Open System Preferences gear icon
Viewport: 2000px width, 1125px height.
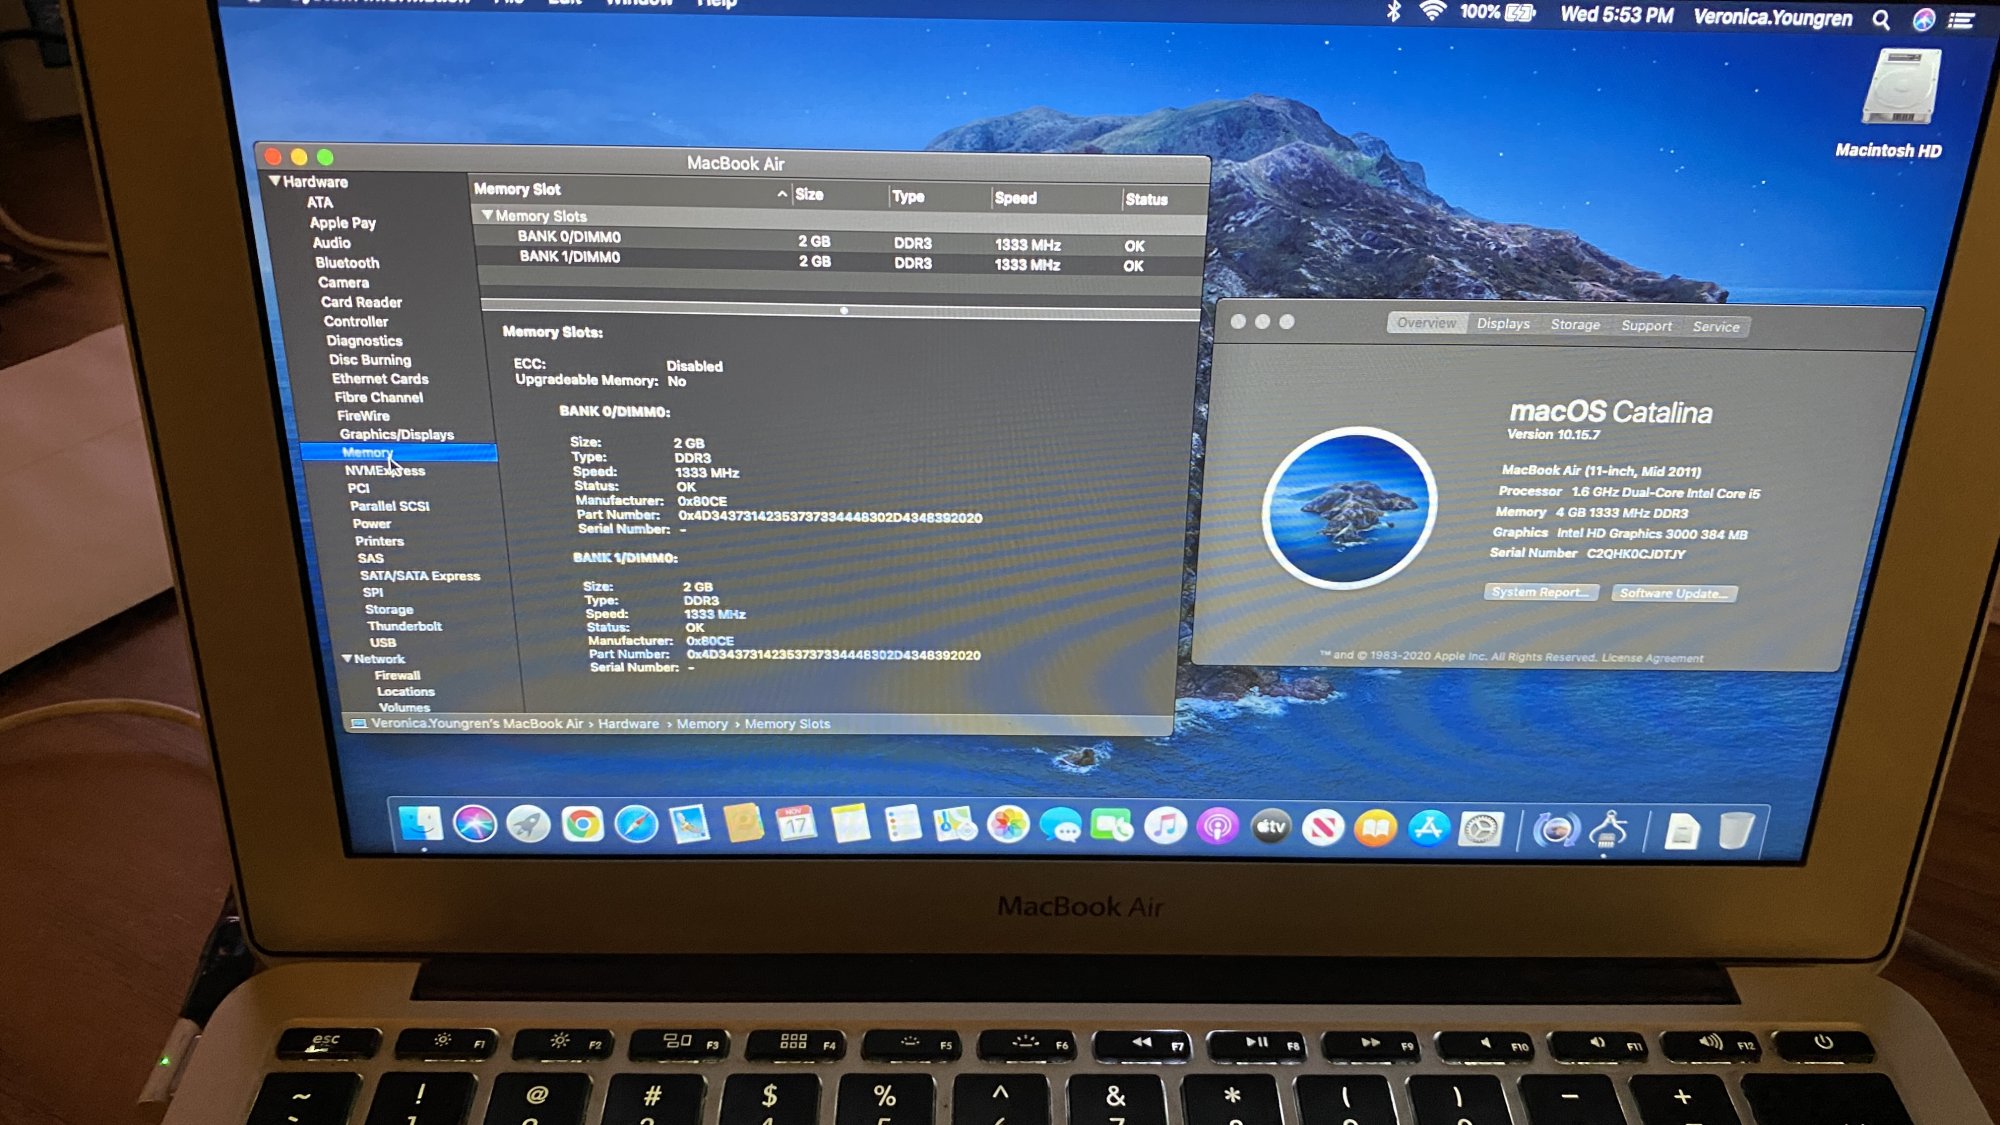1481,829
